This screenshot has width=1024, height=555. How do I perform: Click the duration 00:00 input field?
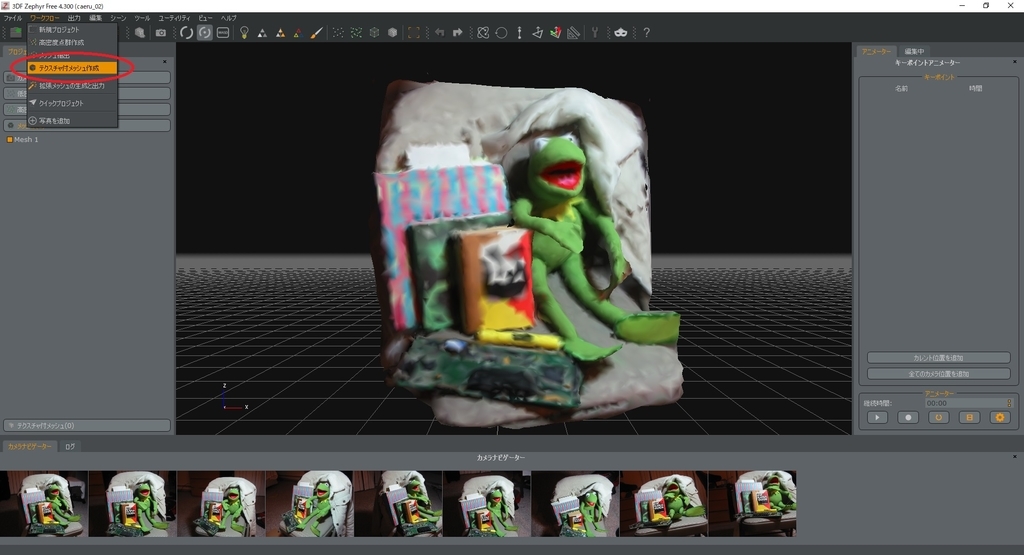pyautogui.click(x=965, y=404)
